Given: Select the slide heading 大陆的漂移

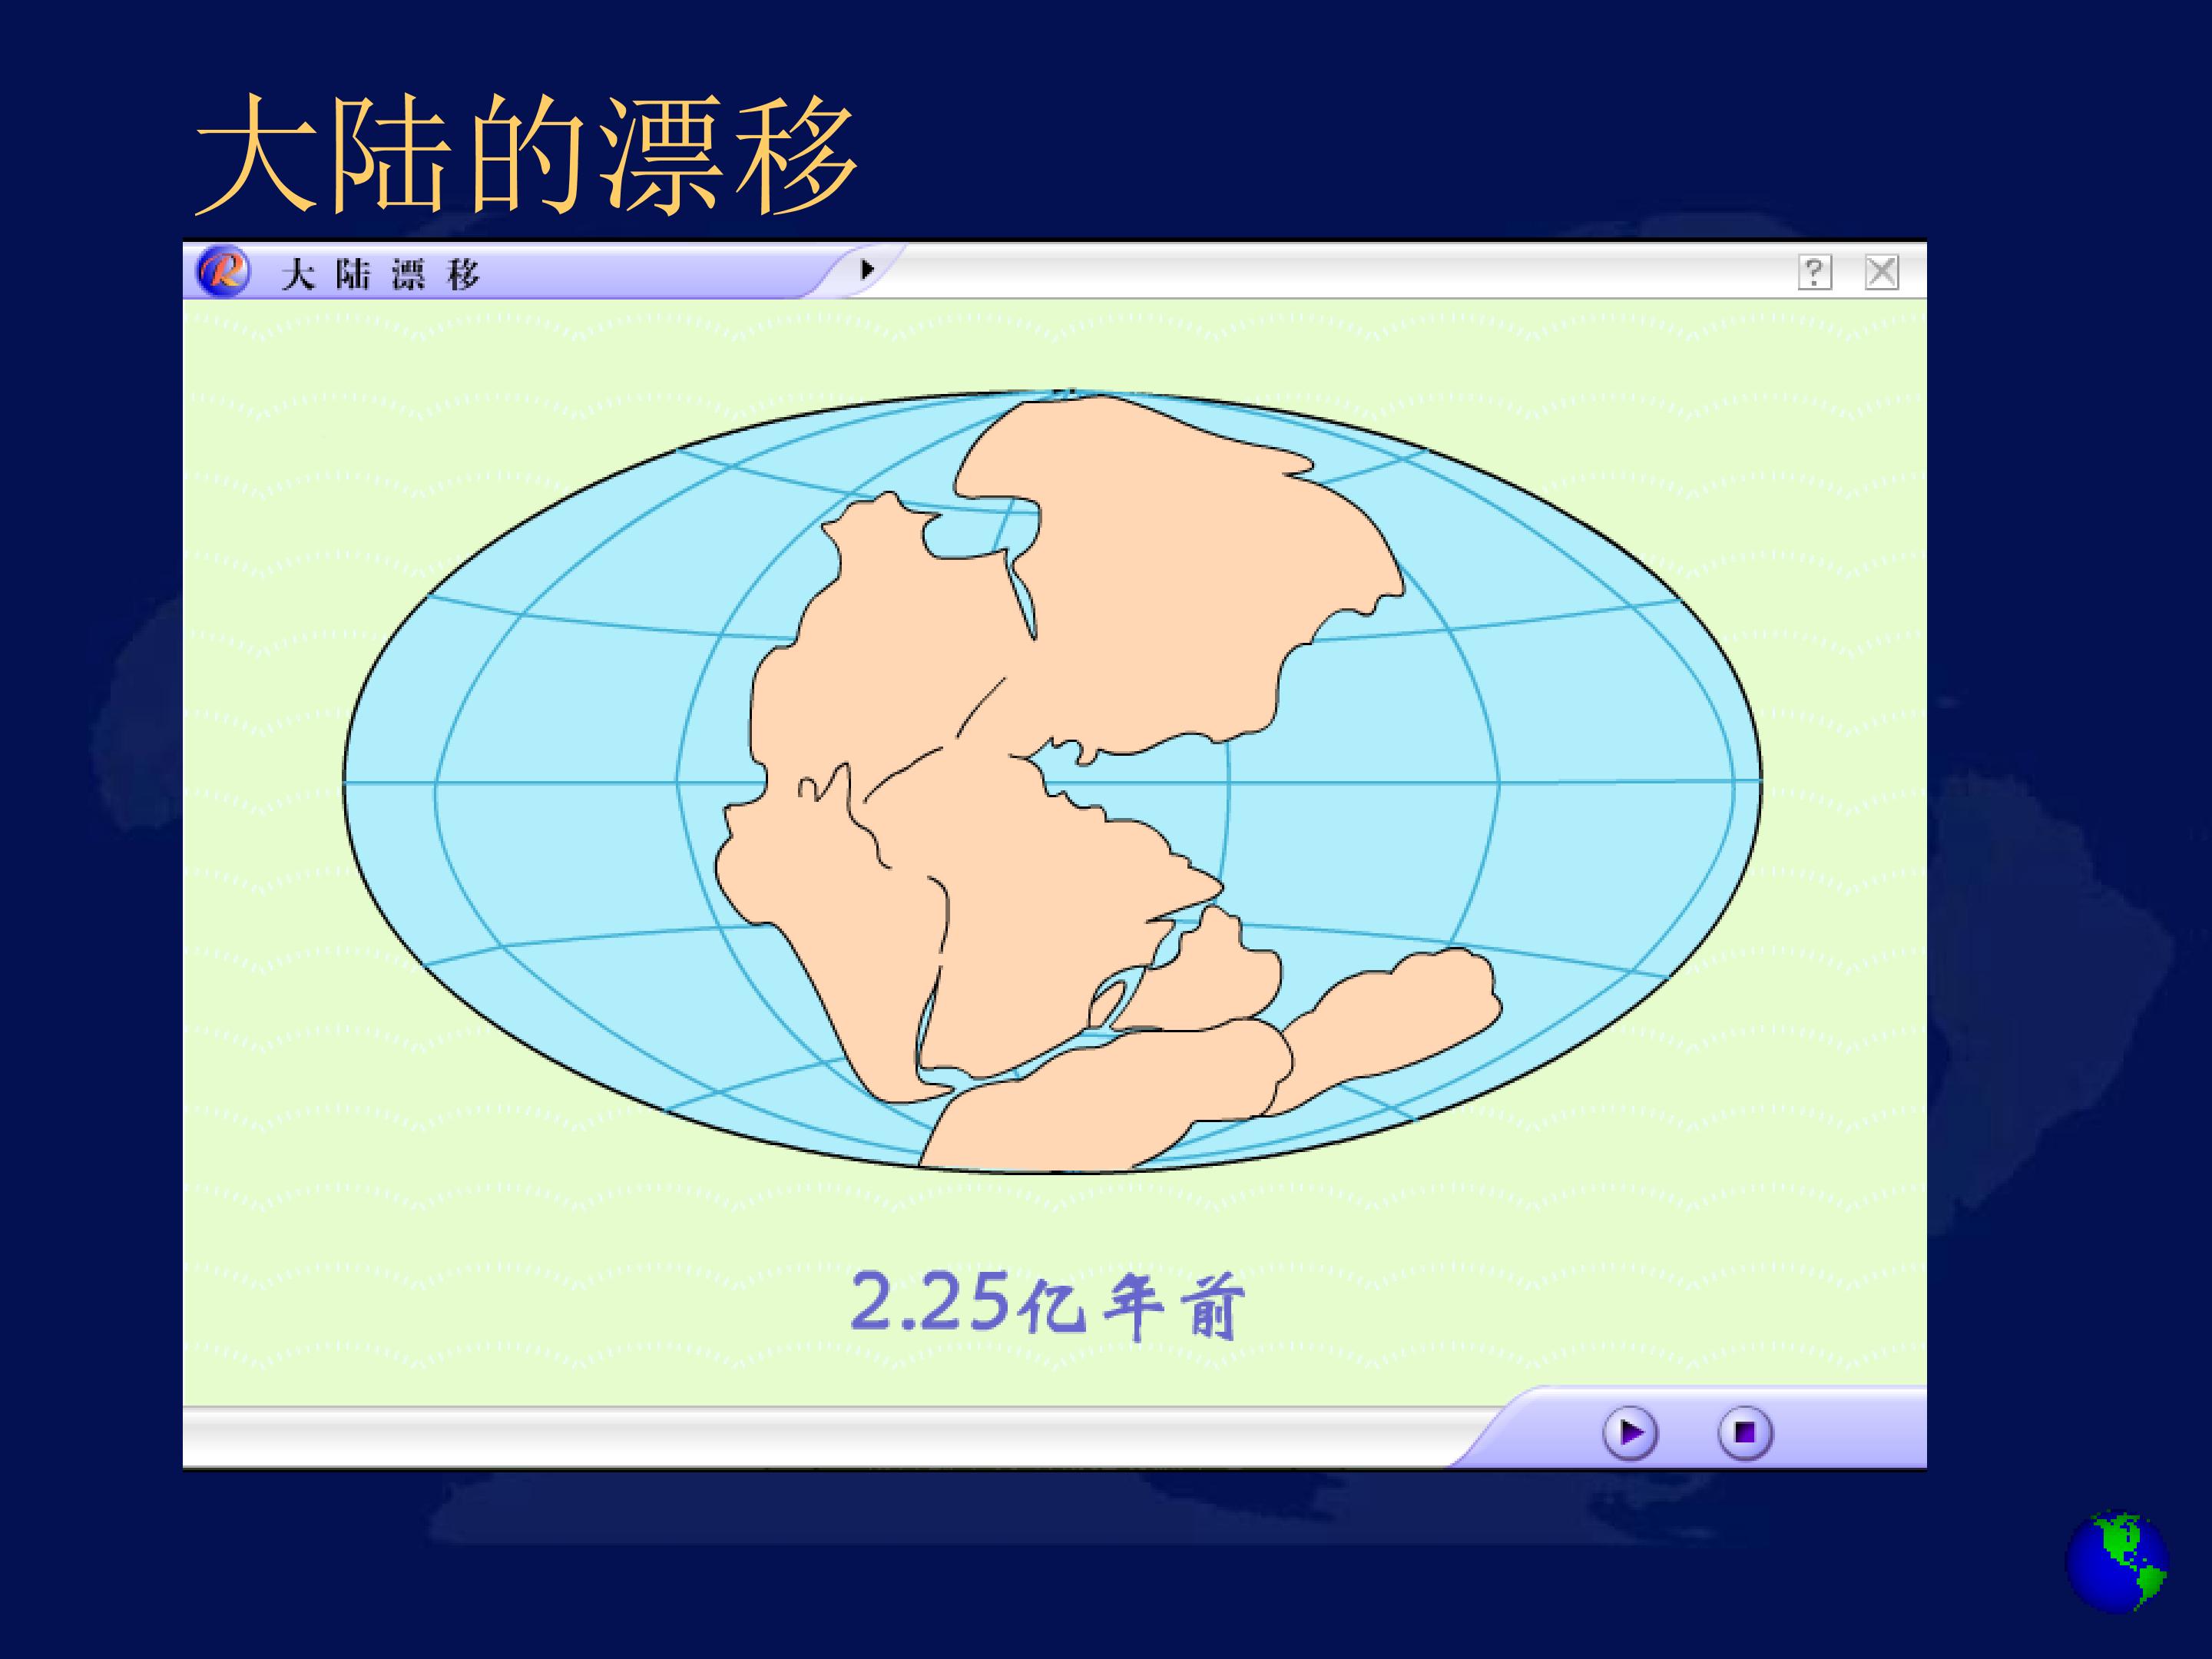Looking at the screenshot, I should coord(526,155).
